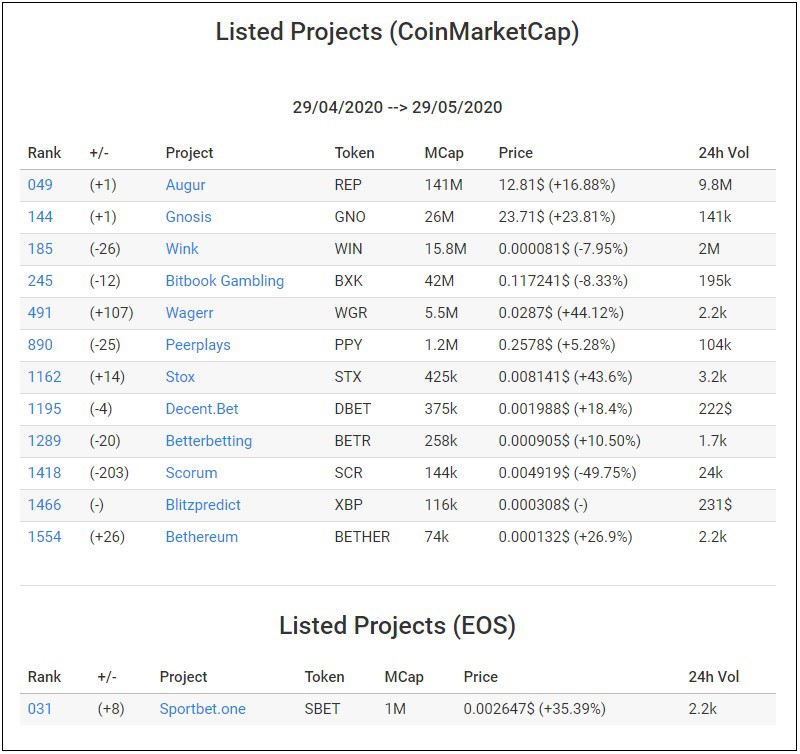Click rank 491 link for Wagerr

[x=40, y=313]
